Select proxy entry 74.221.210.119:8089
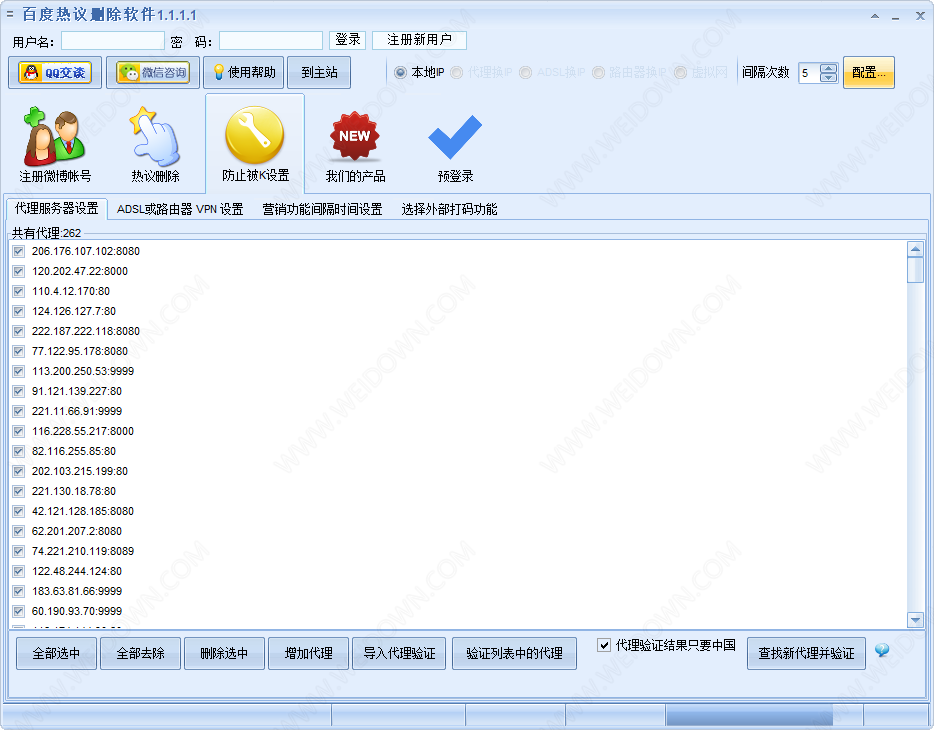The width and height of the screenshot is (934, 730). (x=82, y=551)
